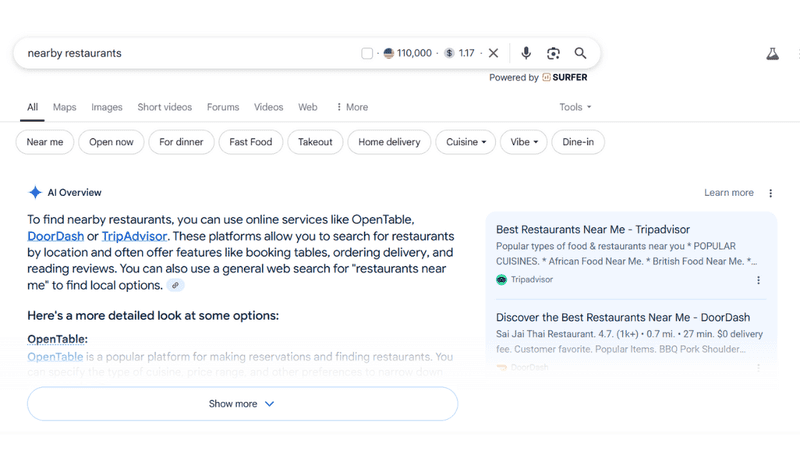Switch to the Images tab
800x457 pixels.
tap(107, 107)
